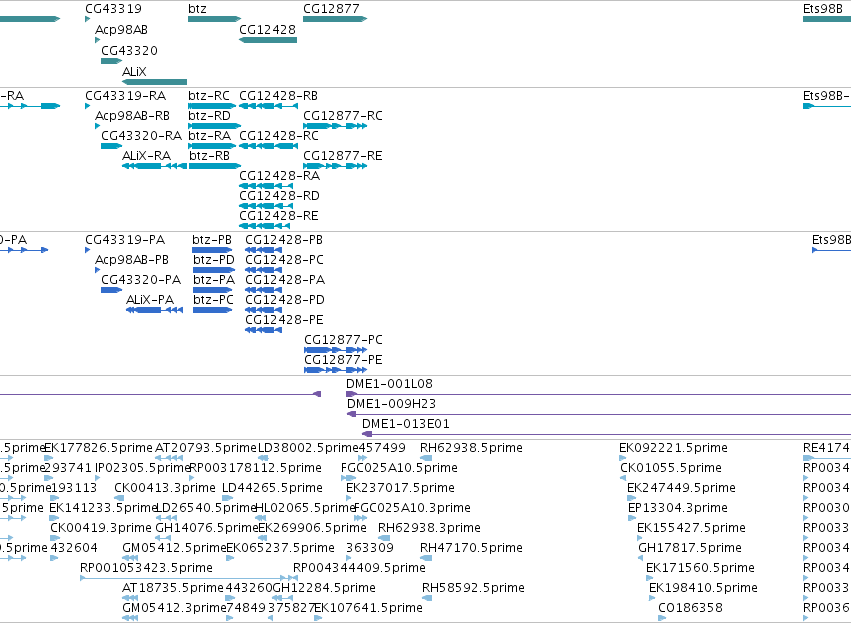Click the DME1-013E01 BAC clone
This screenshot has height=623, width=851.
[x=606, y=435]
